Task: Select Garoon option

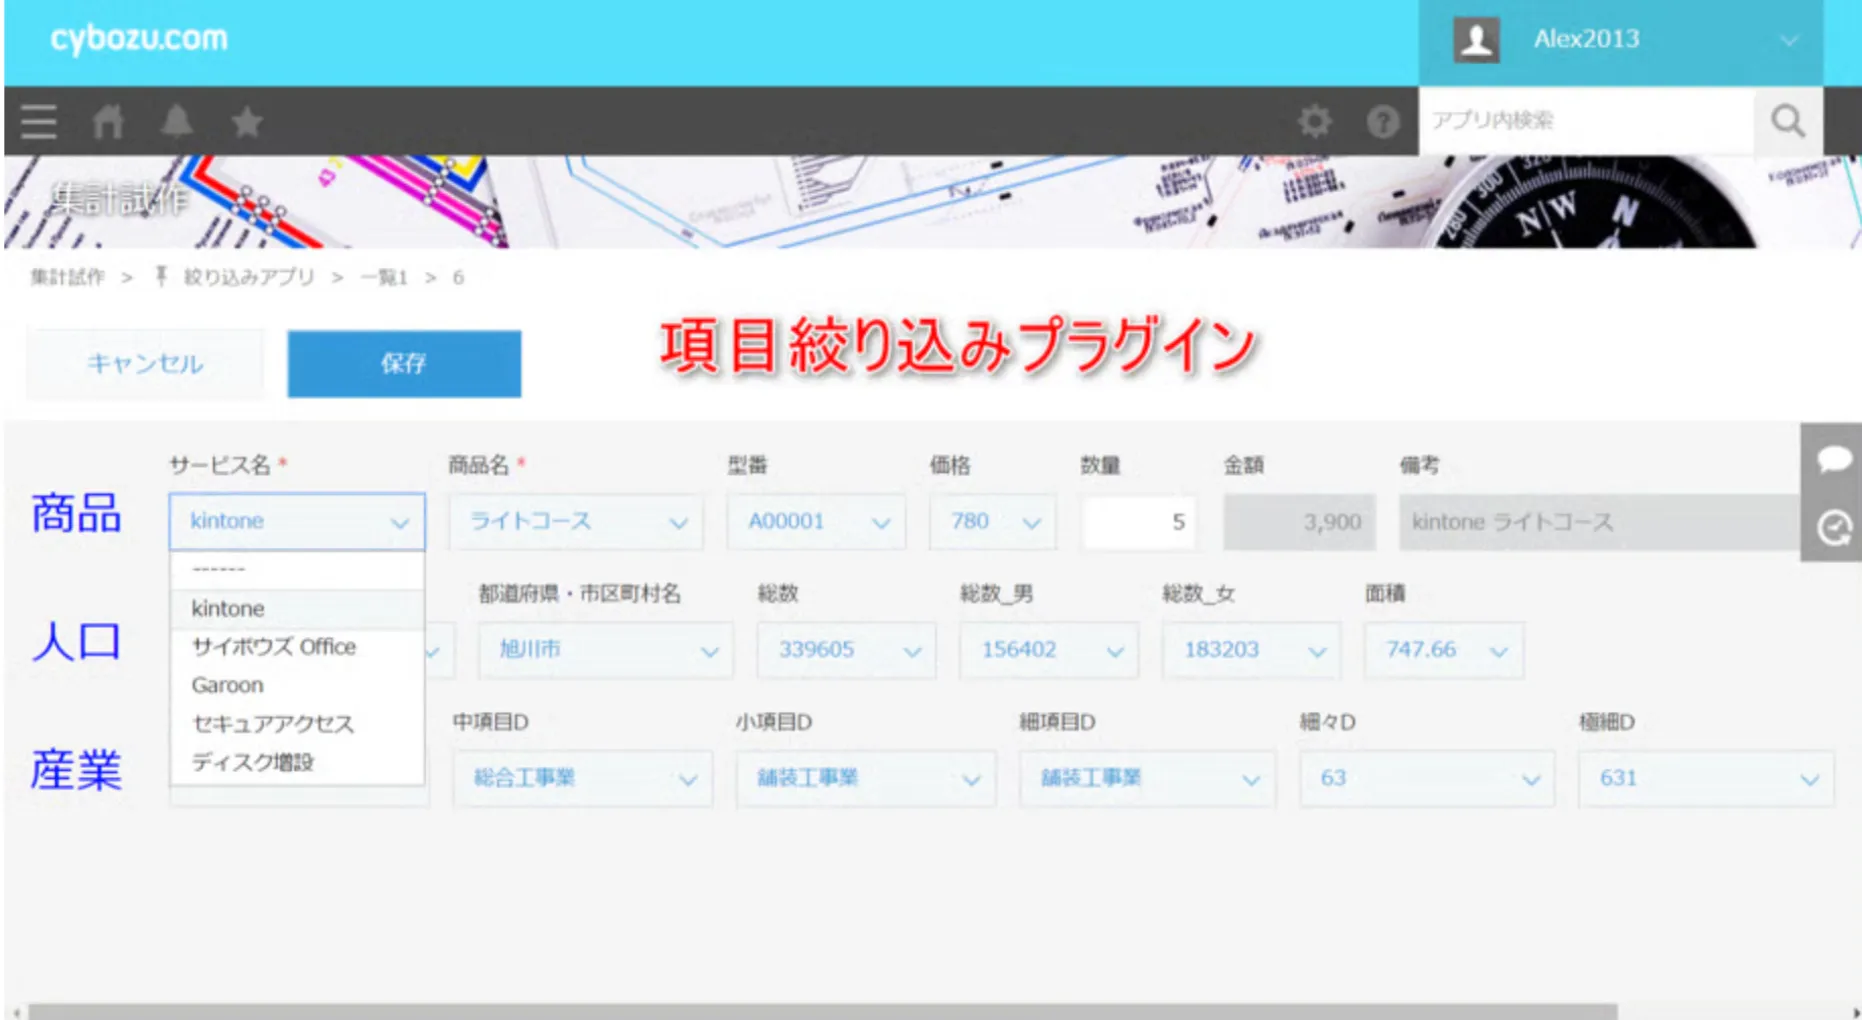Action: point(297,685)
